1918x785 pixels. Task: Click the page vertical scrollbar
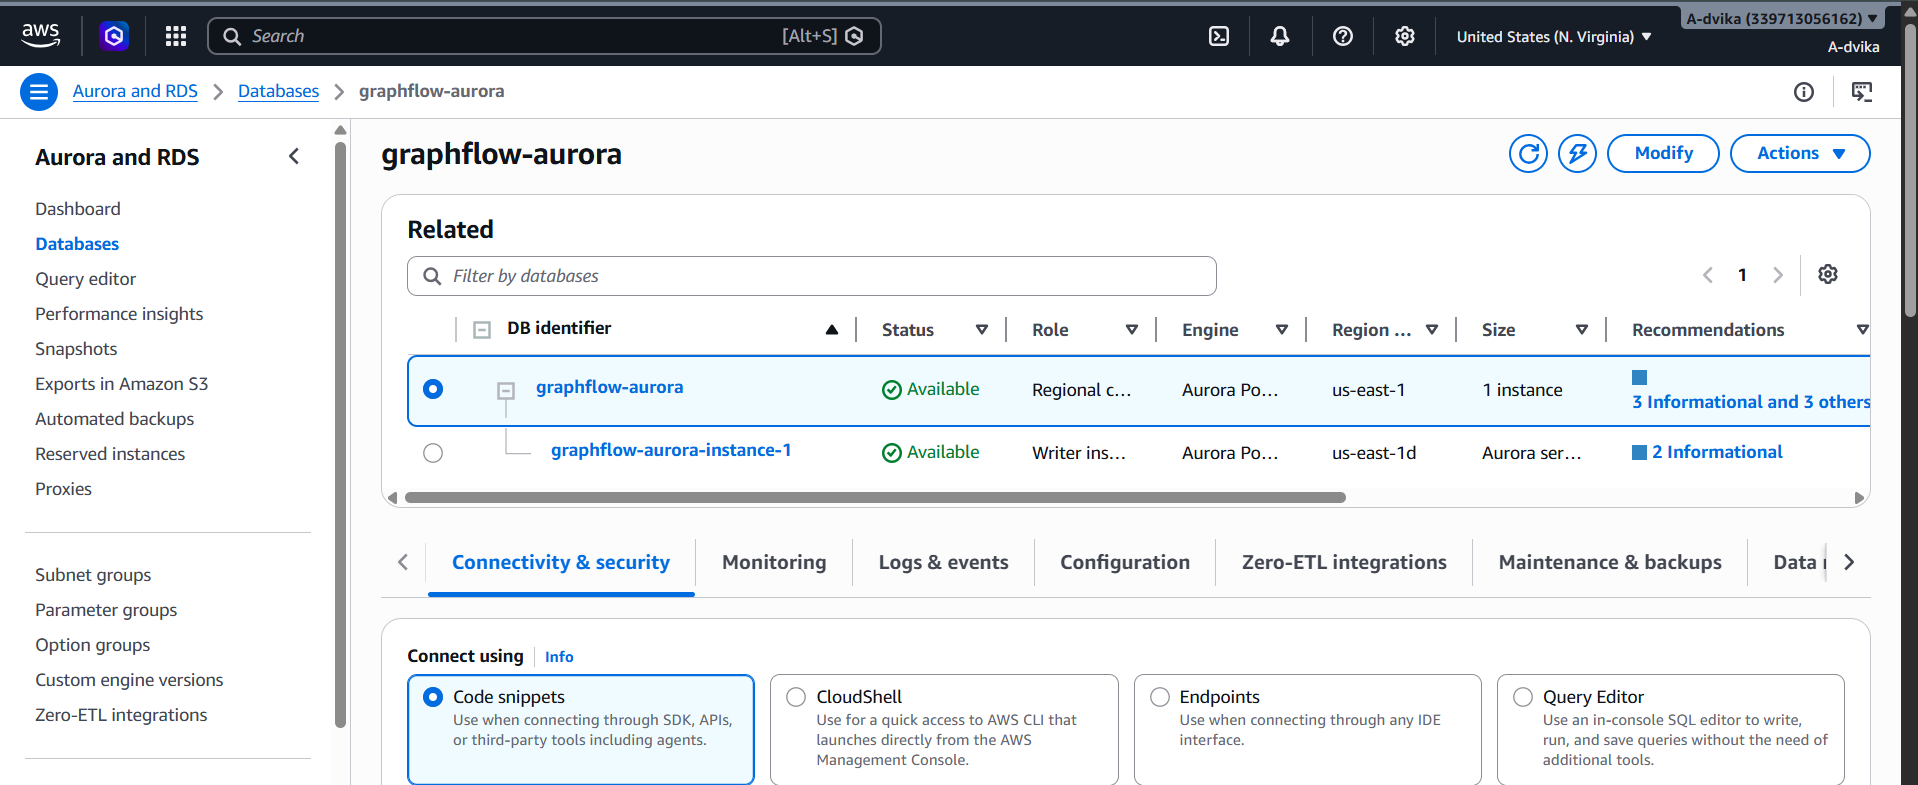click(x=1910, y=170)
